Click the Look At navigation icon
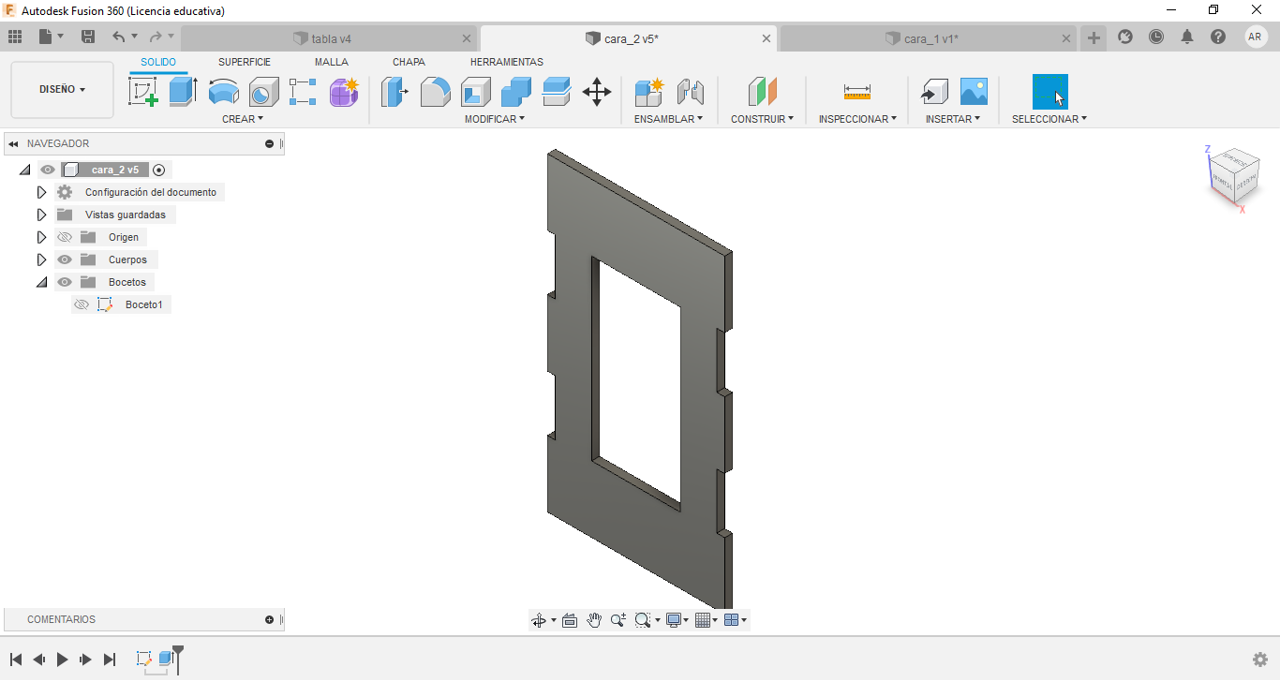The width and height of the screenshot is (1280, 680). [570, 620]
